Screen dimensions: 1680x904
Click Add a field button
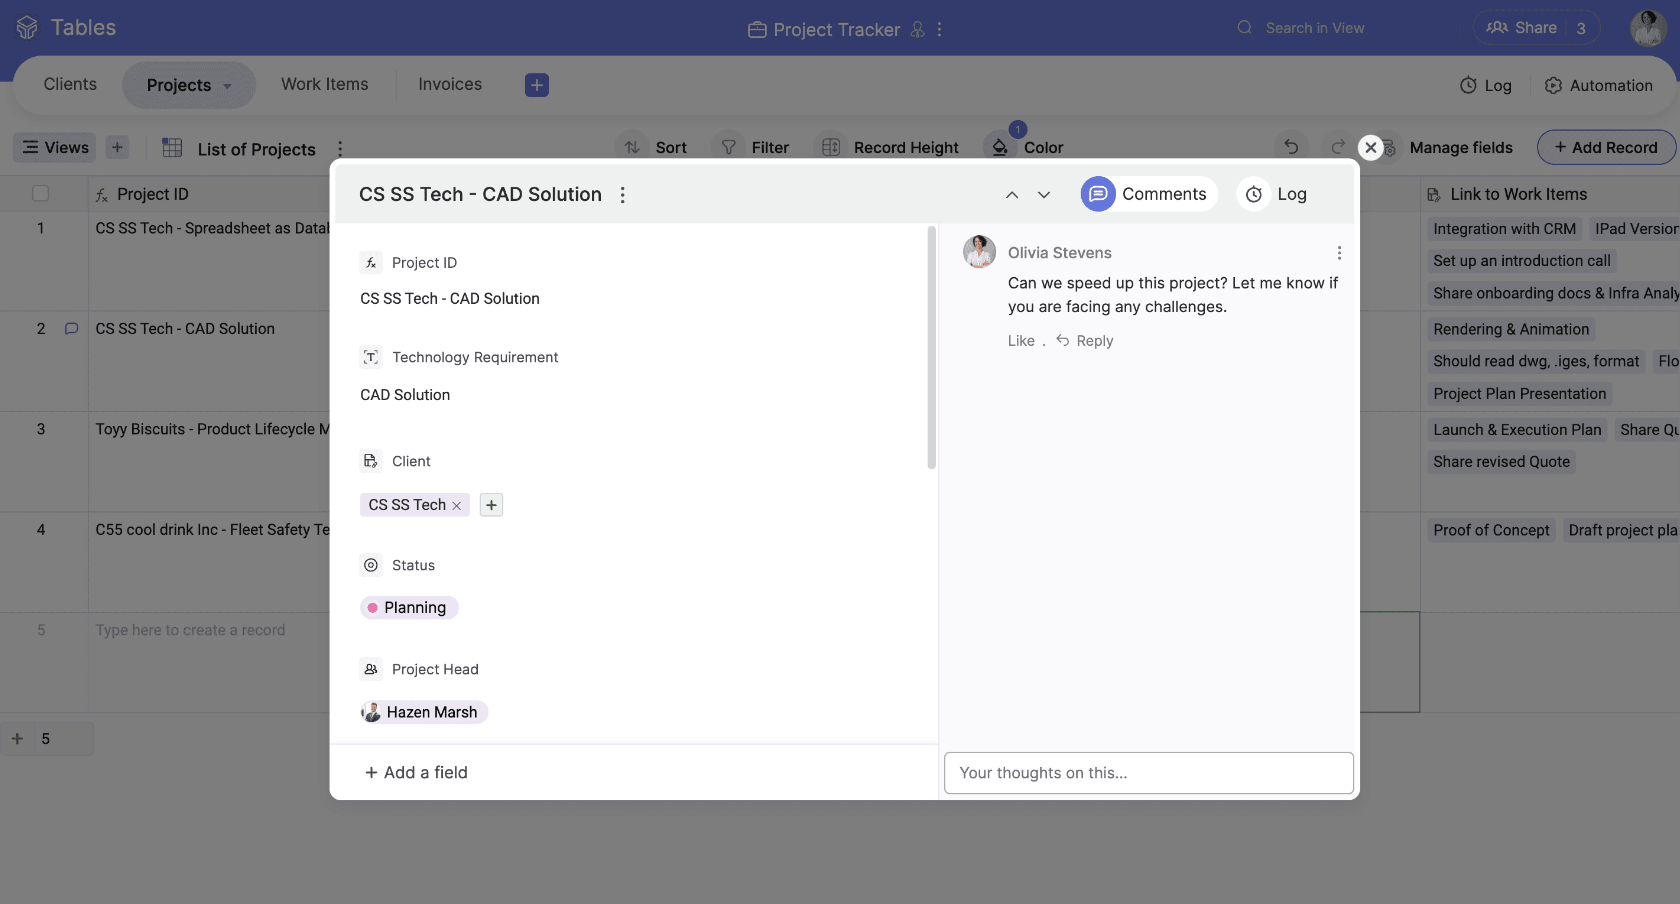(416, 772)
